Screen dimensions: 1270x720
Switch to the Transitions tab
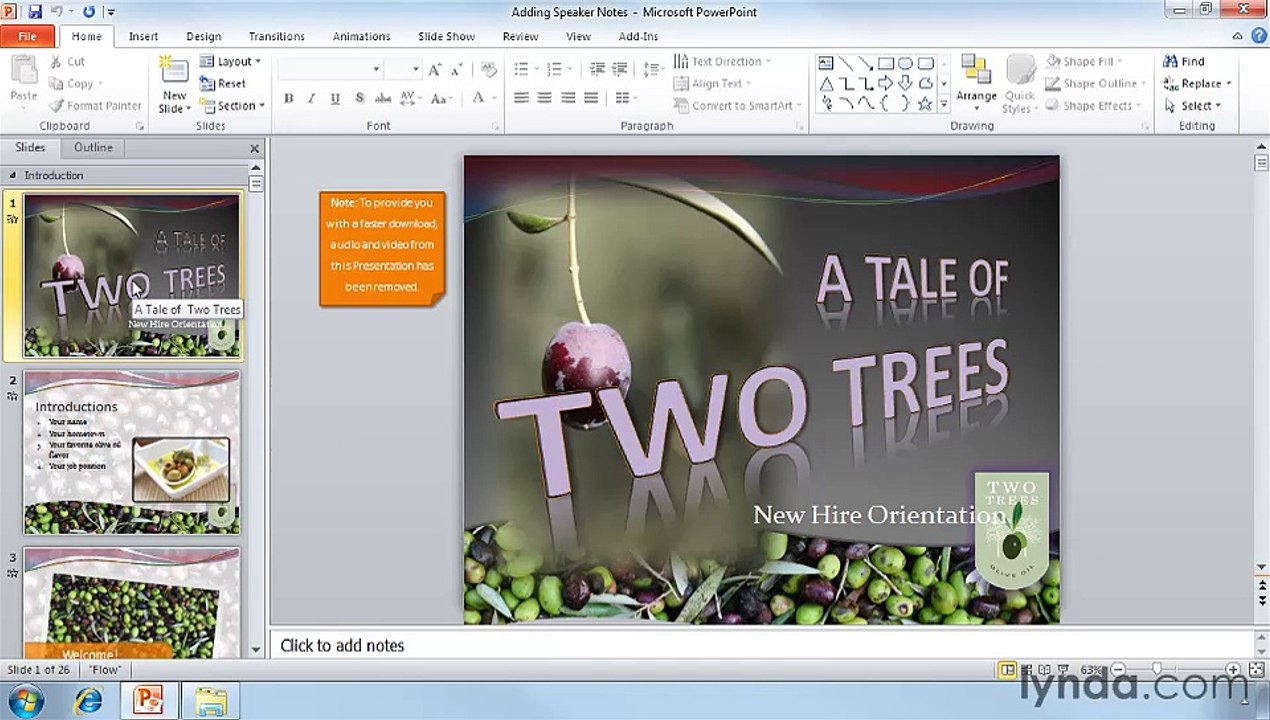pos(277,36)
